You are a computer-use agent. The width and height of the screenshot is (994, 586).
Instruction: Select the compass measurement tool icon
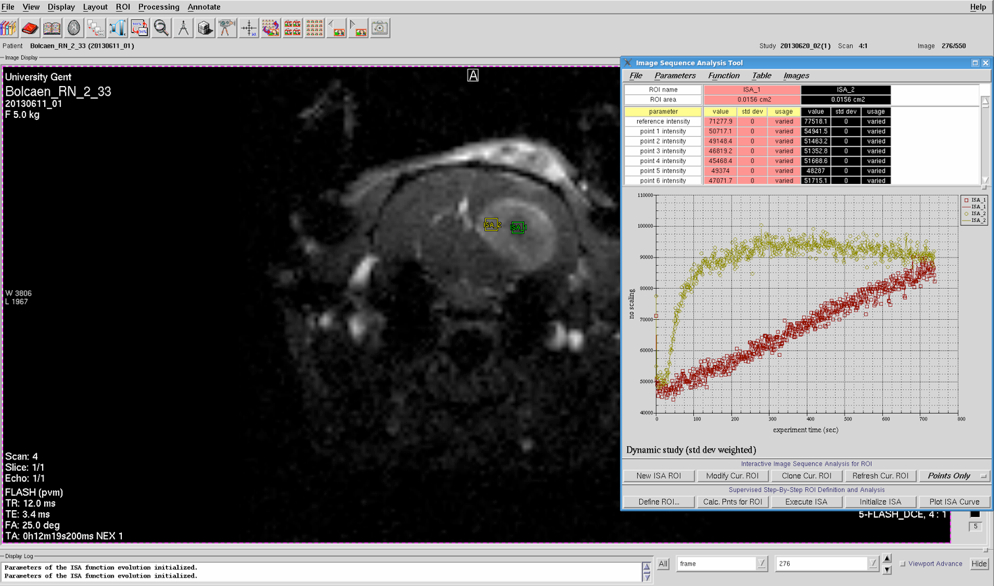pyautogui.click(x=183, y=29)
